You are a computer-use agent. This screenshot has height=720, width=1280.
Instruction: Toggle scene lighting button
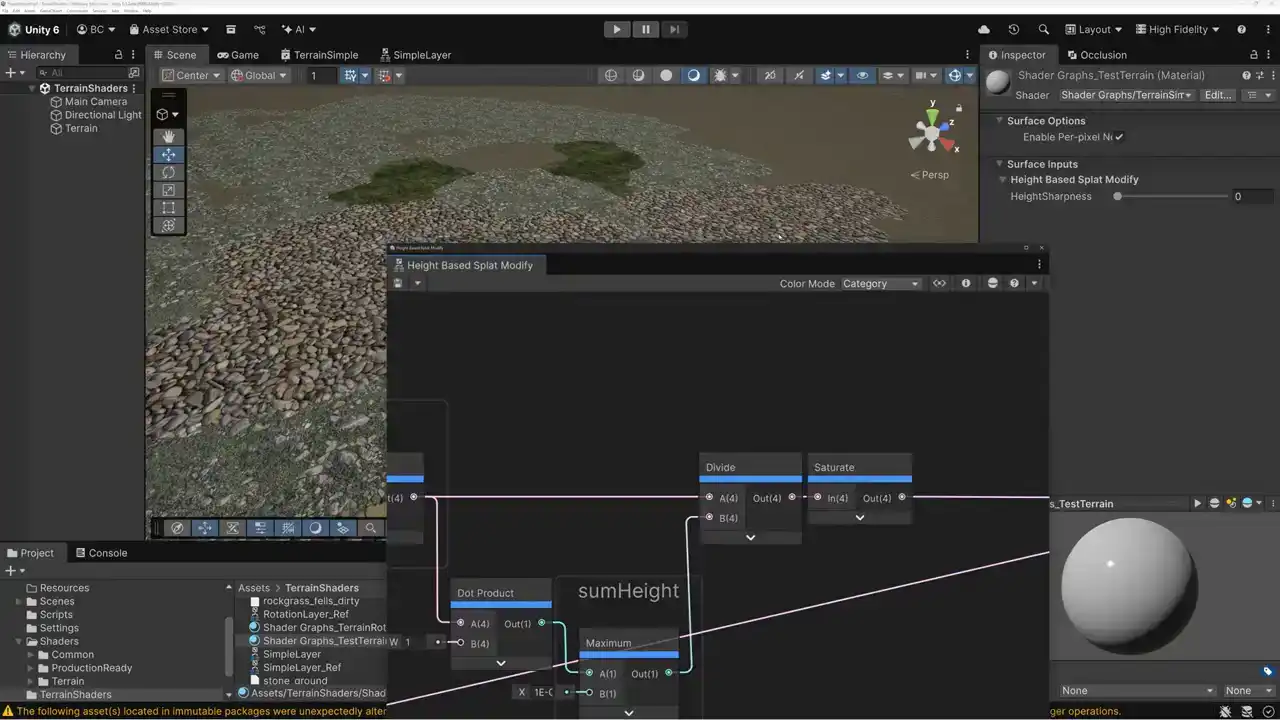[x=693, y=75]
